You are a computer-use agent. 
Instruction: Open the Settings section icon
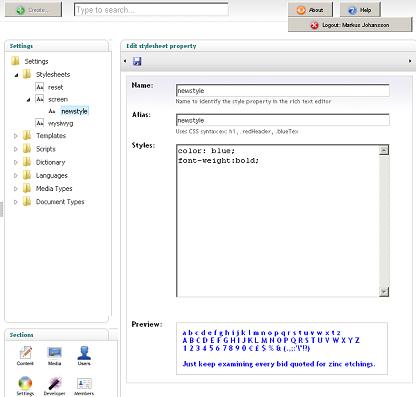click(25, 386)
